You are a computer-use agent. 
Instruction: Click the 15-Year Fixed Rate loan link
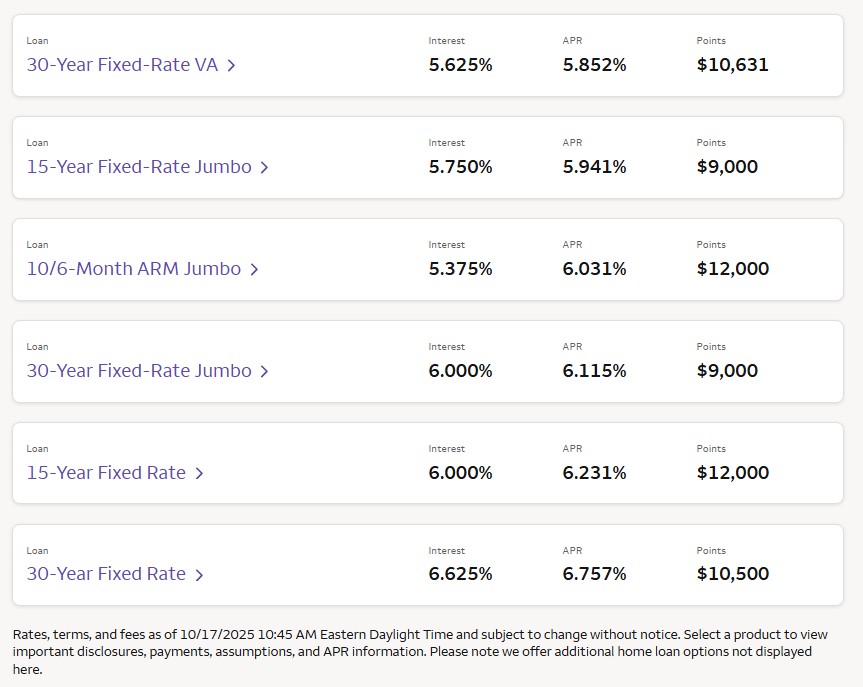(x=106, y=473)
